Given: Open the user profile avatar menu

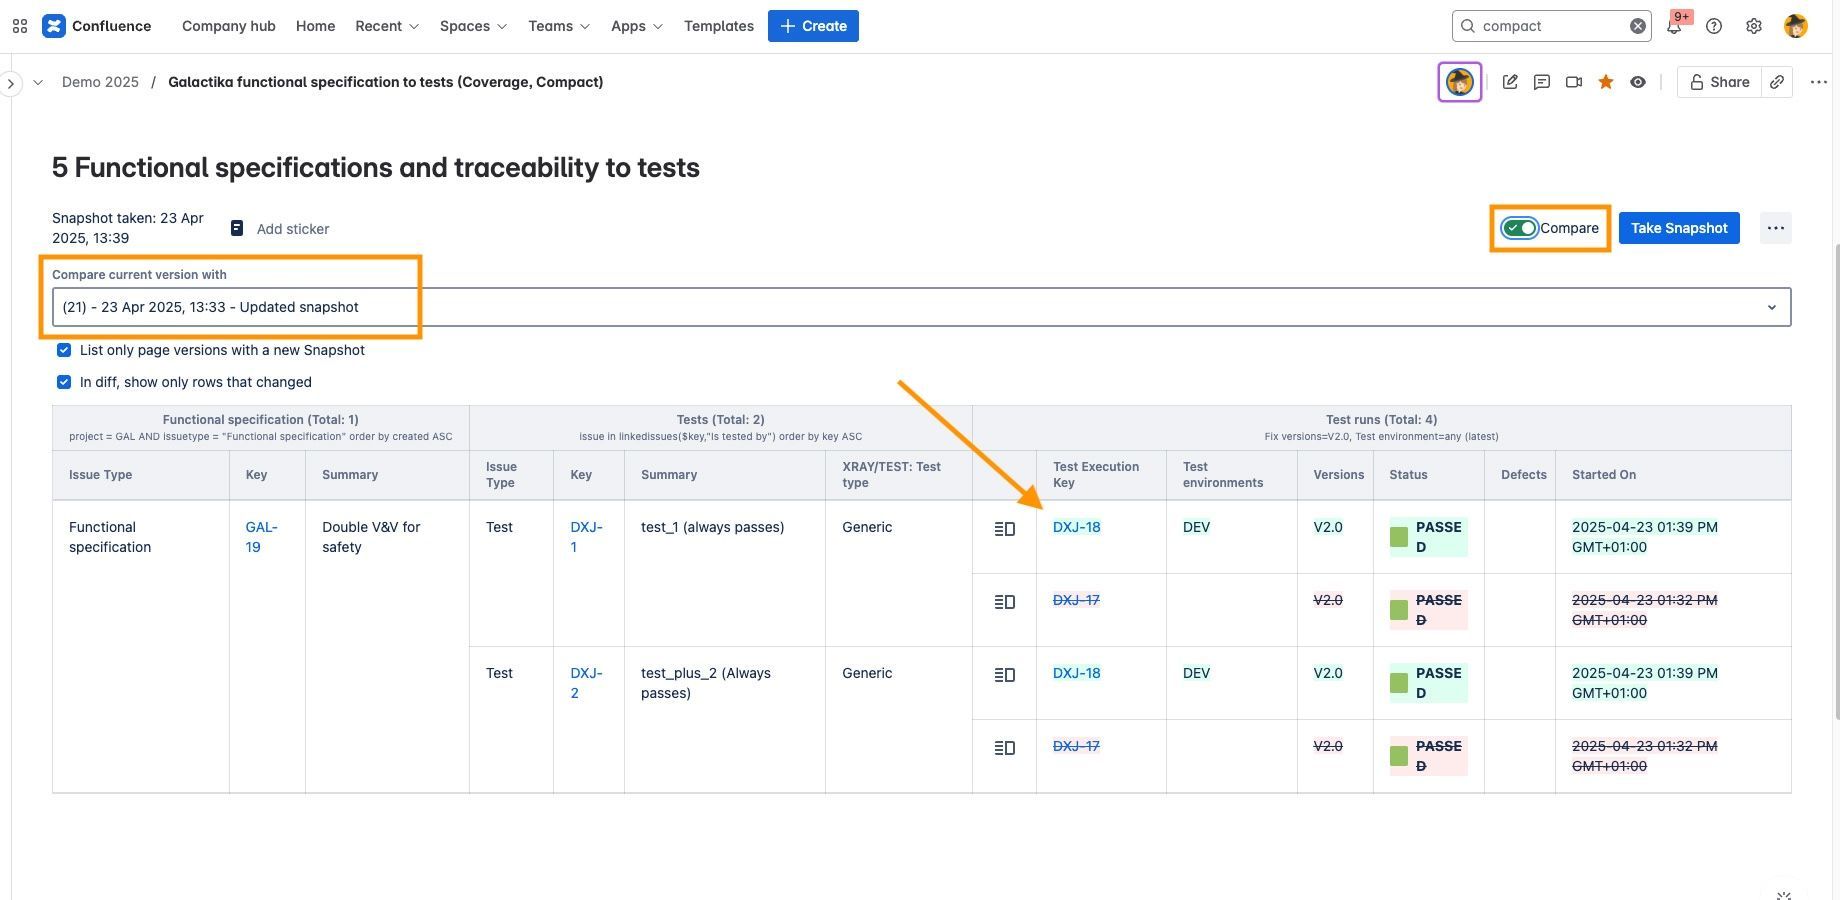Looking at the screenshot, I should 1796,26.
